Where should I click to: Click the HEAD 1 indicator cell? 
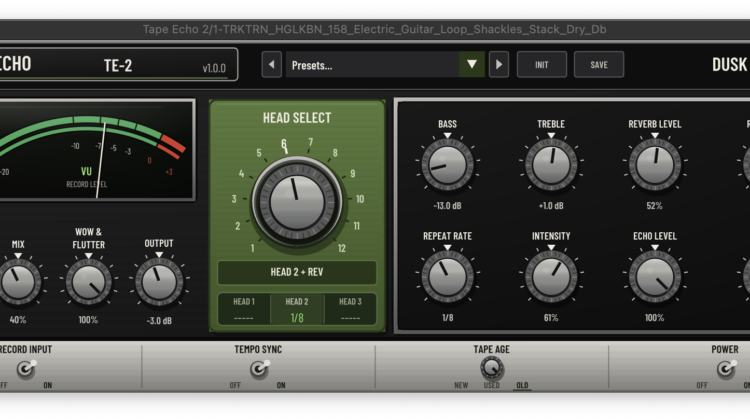coord(244,309)
